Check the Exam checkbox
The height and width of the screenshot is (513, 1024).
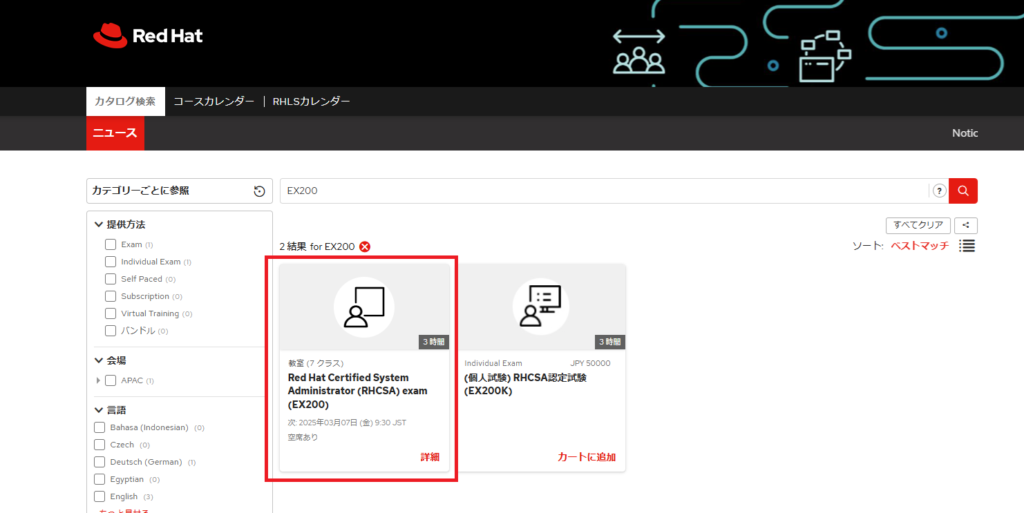(111, 245)
